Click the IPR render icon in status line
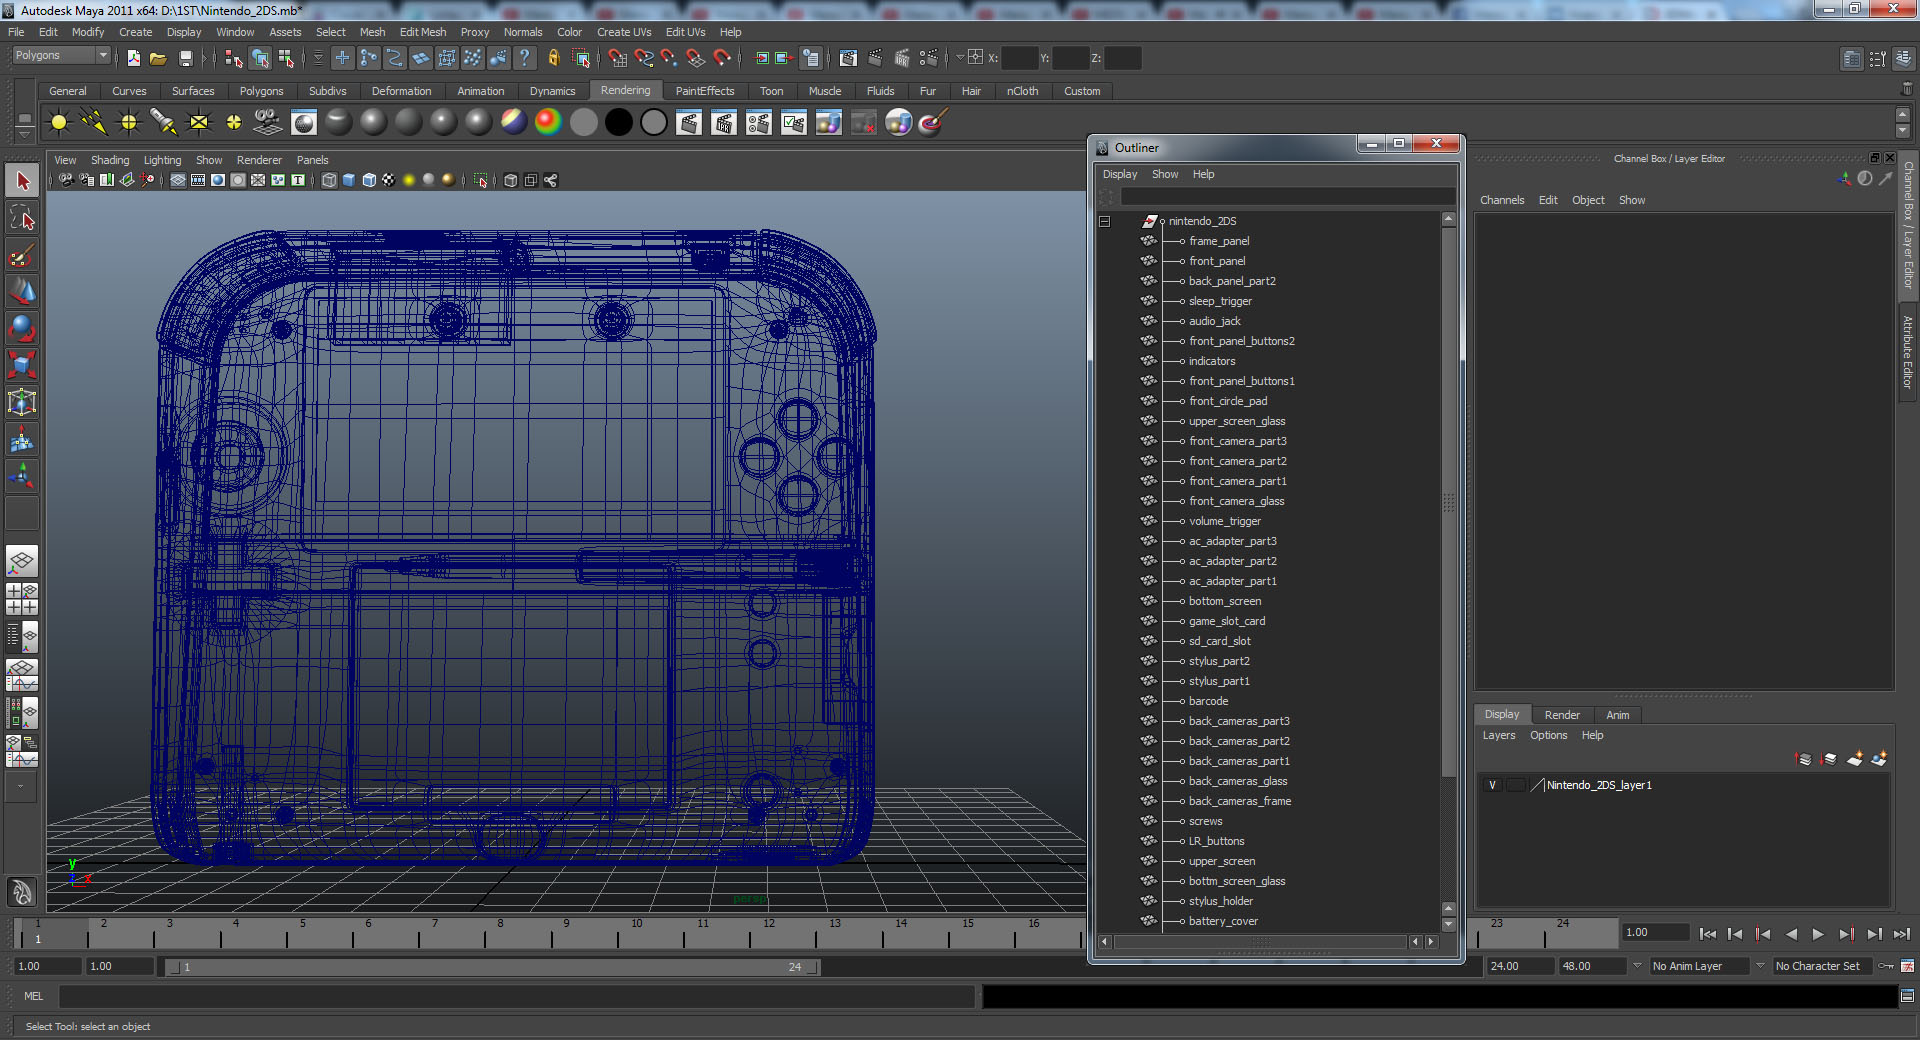 tap(902, 58)
